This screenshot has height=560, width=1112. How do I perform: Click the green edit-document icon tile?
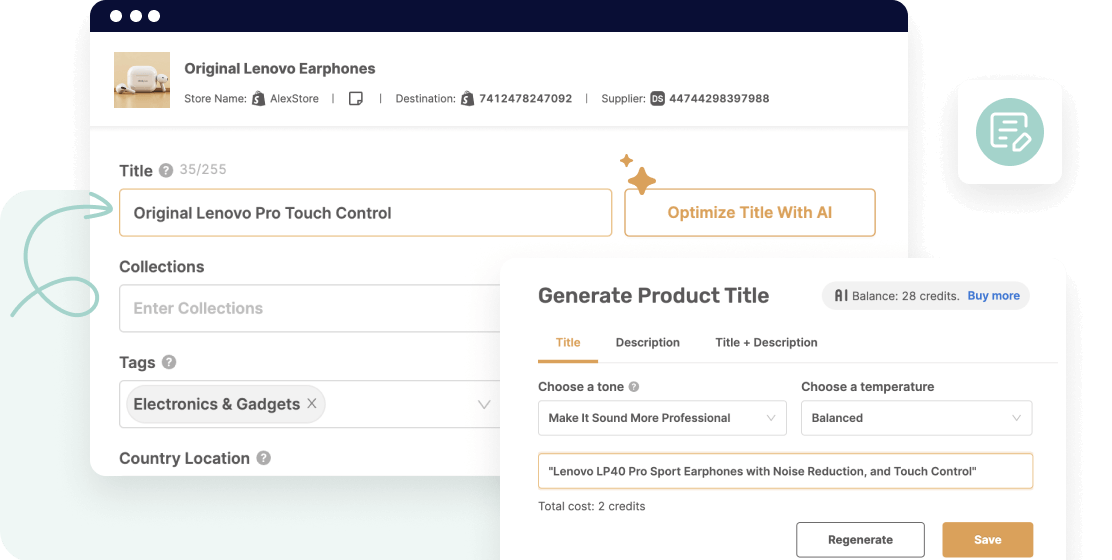[1010, 132]
